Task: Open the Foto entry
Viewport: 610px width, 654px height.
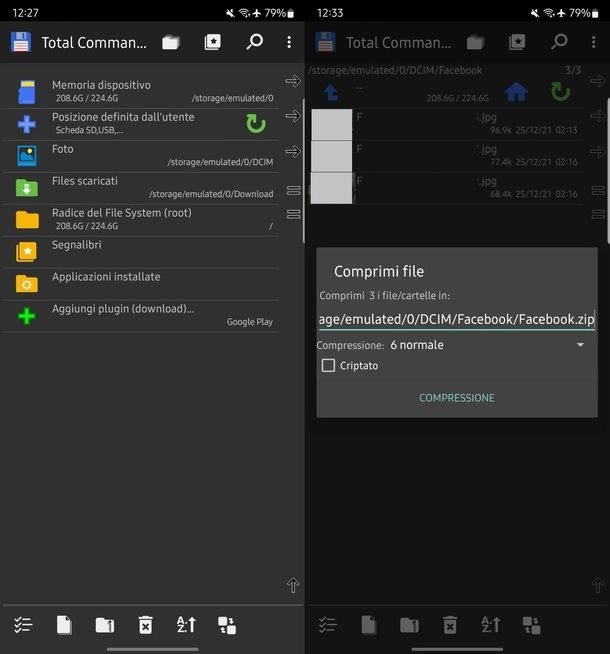Action: coord(141,155)
